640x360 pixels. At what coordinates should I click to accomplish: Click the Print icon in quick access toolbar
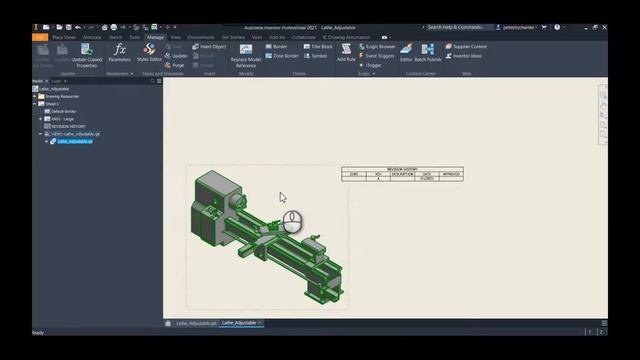tap(114, 27)
